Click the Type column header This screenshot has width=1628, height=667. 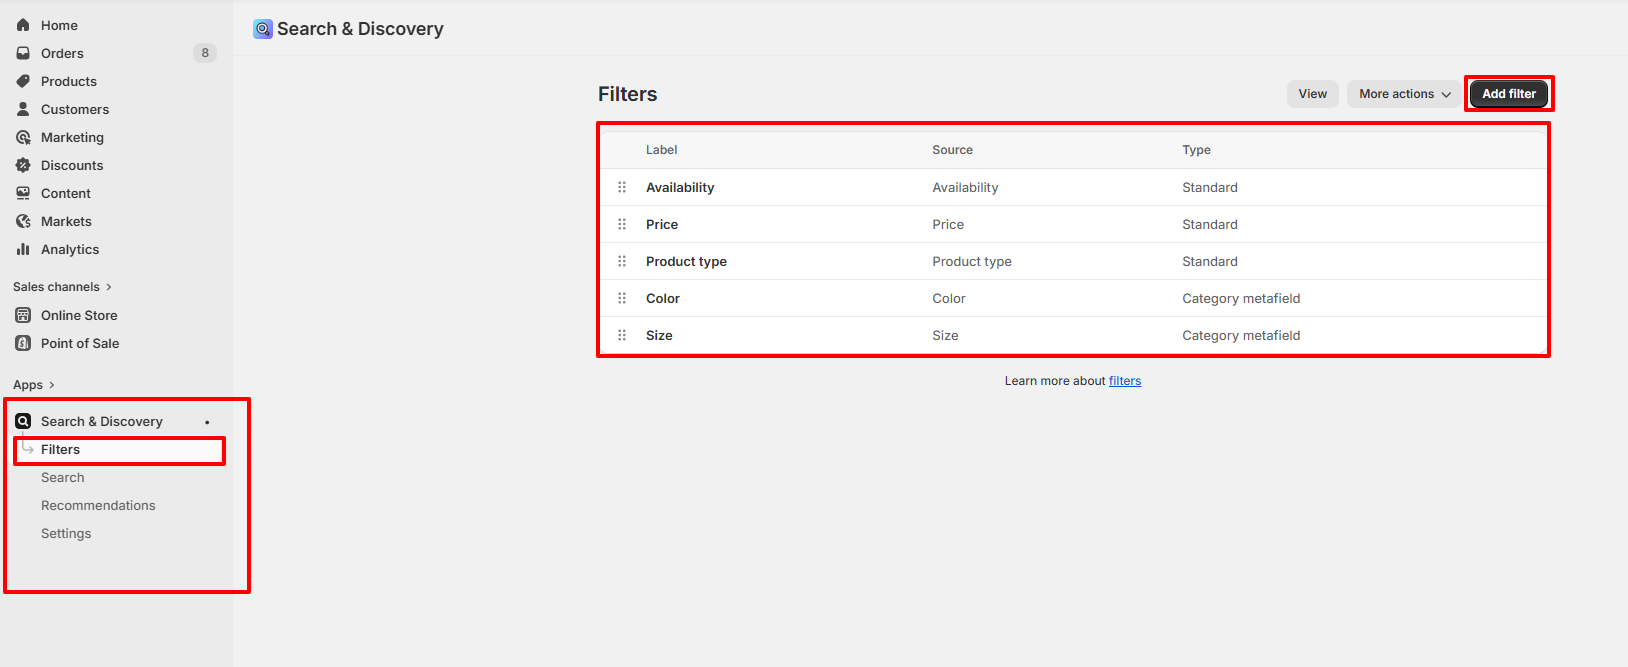coord(1196,150)
